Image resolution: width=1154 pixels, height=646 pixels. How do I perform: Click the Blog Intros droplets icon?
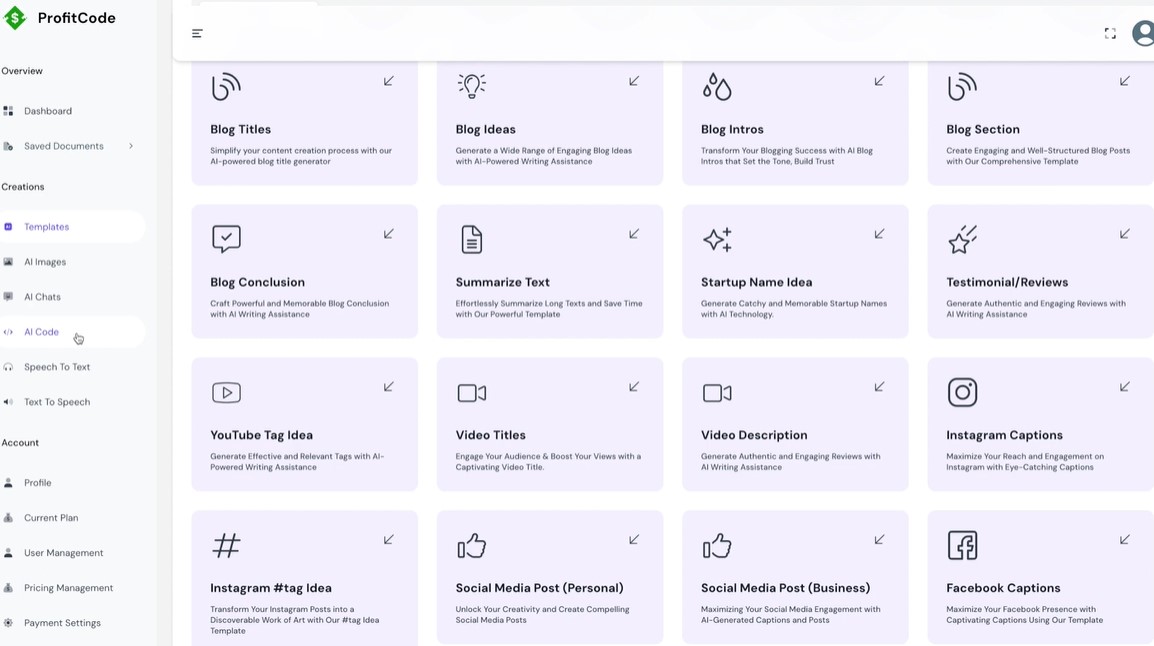717,86
